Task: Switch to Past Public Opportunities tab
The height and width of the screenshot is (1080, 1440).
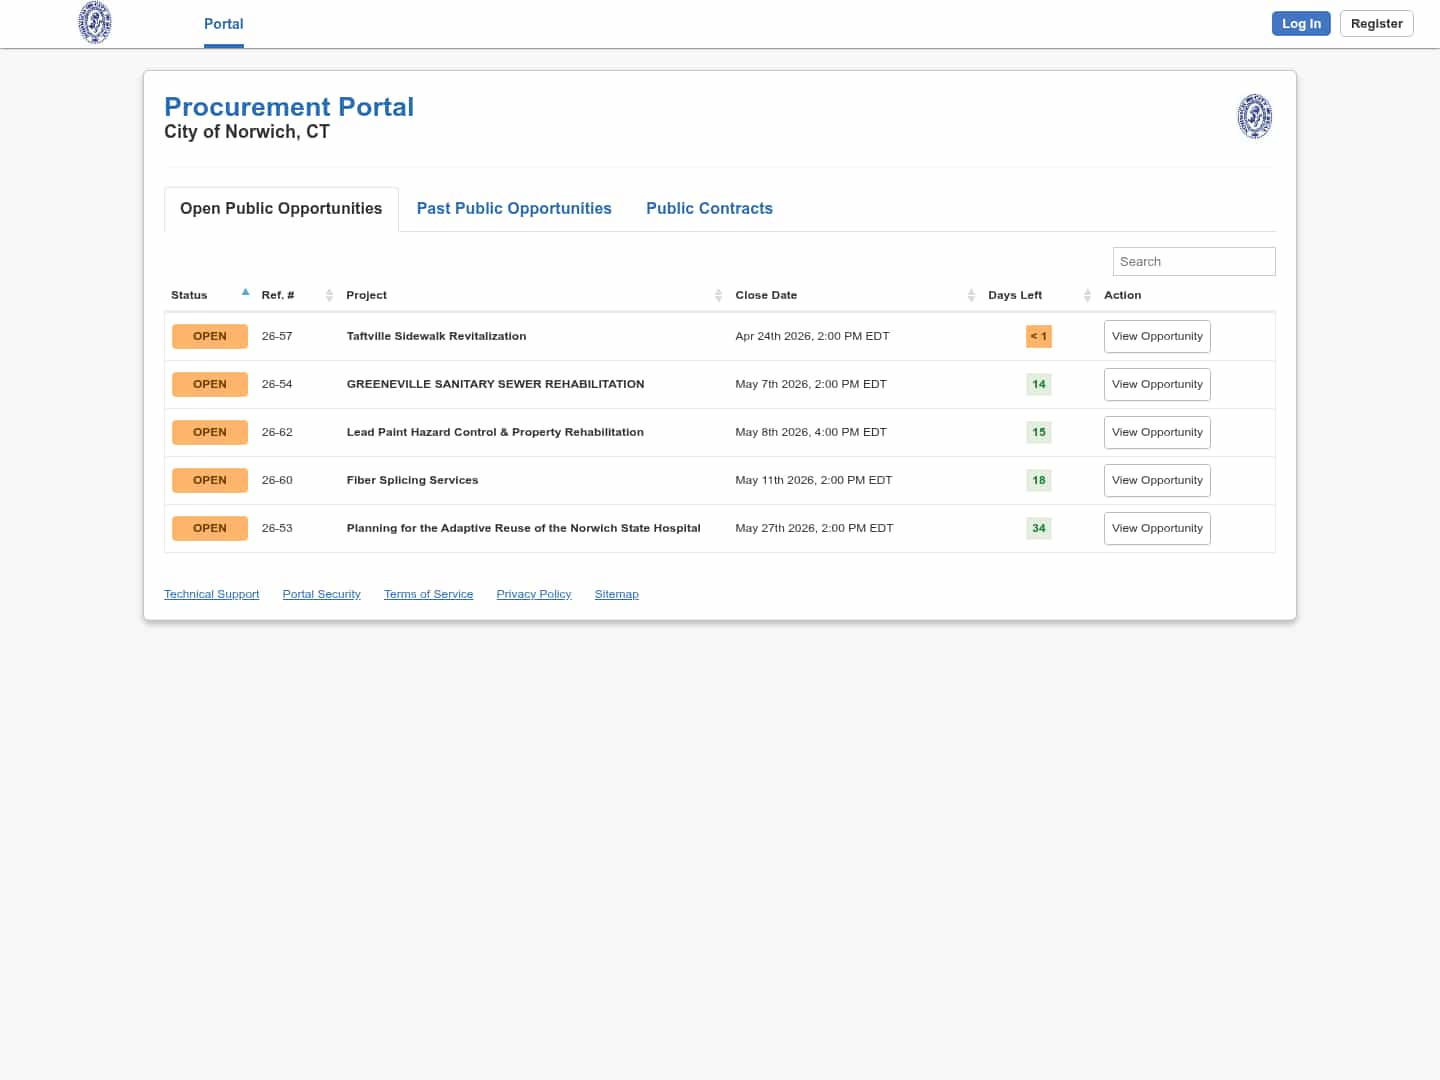Action: [x=514, y=209]
